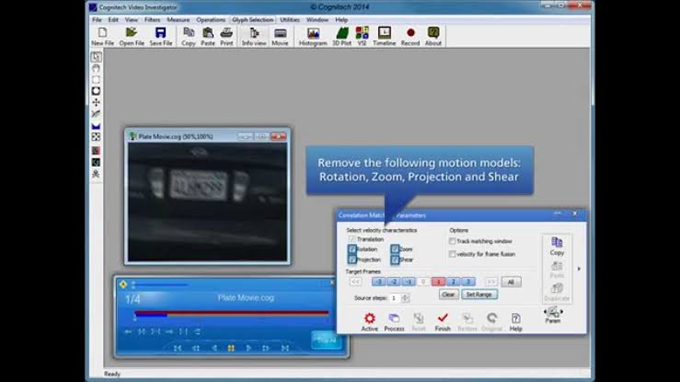Open the Window menu
The height and width of the screenshot is (382, 680).
pyautogui.click(x=317, y=20)
